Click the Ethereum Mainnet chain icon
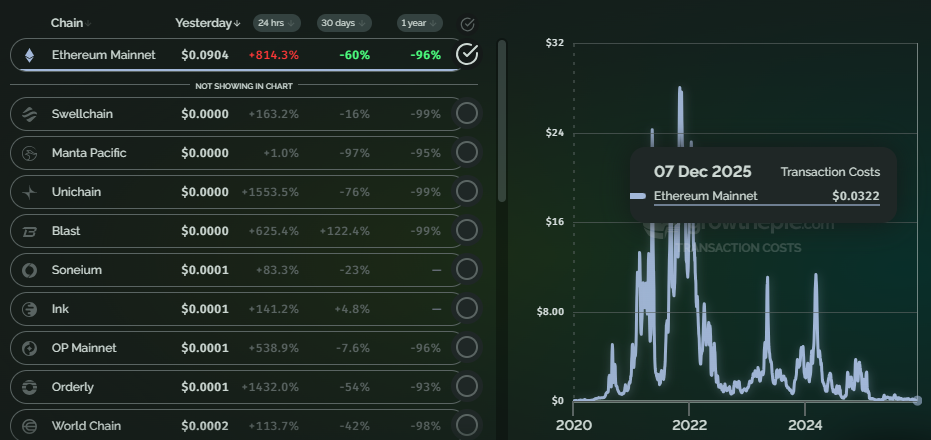931x440 pixels. [x=30, y=55]
